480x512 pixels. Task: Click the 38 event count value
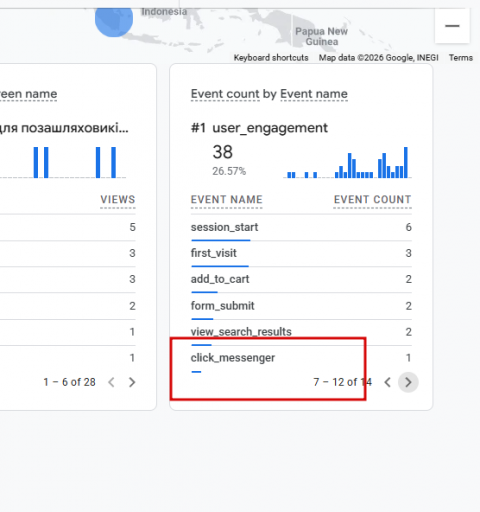tap(223, 152)
